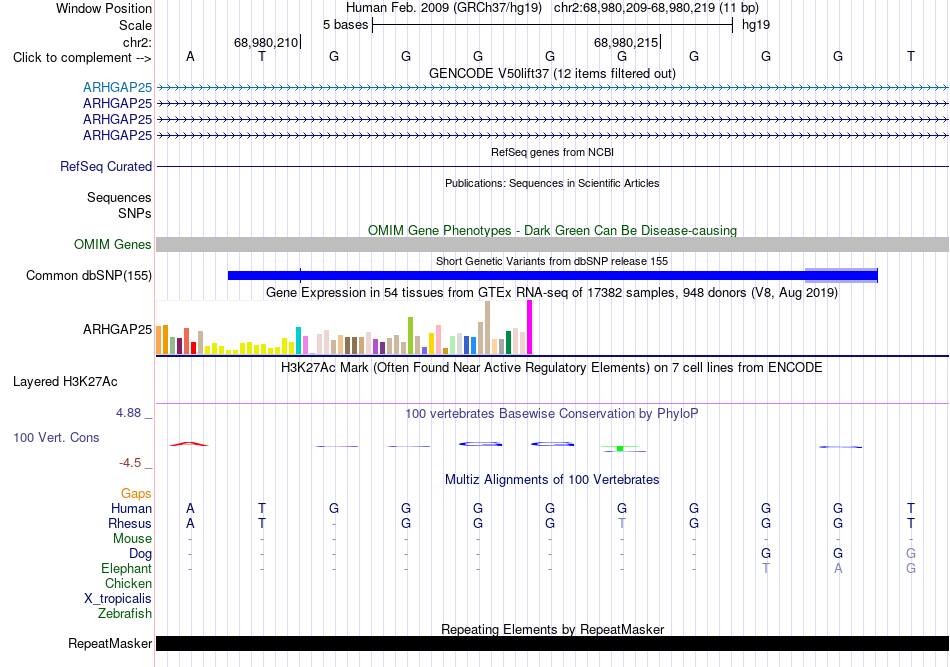This screenshot has height=667, width=950.
Task: Click 'Short Genetic Variants from dbSNP' title
Action: coord(552,261)
